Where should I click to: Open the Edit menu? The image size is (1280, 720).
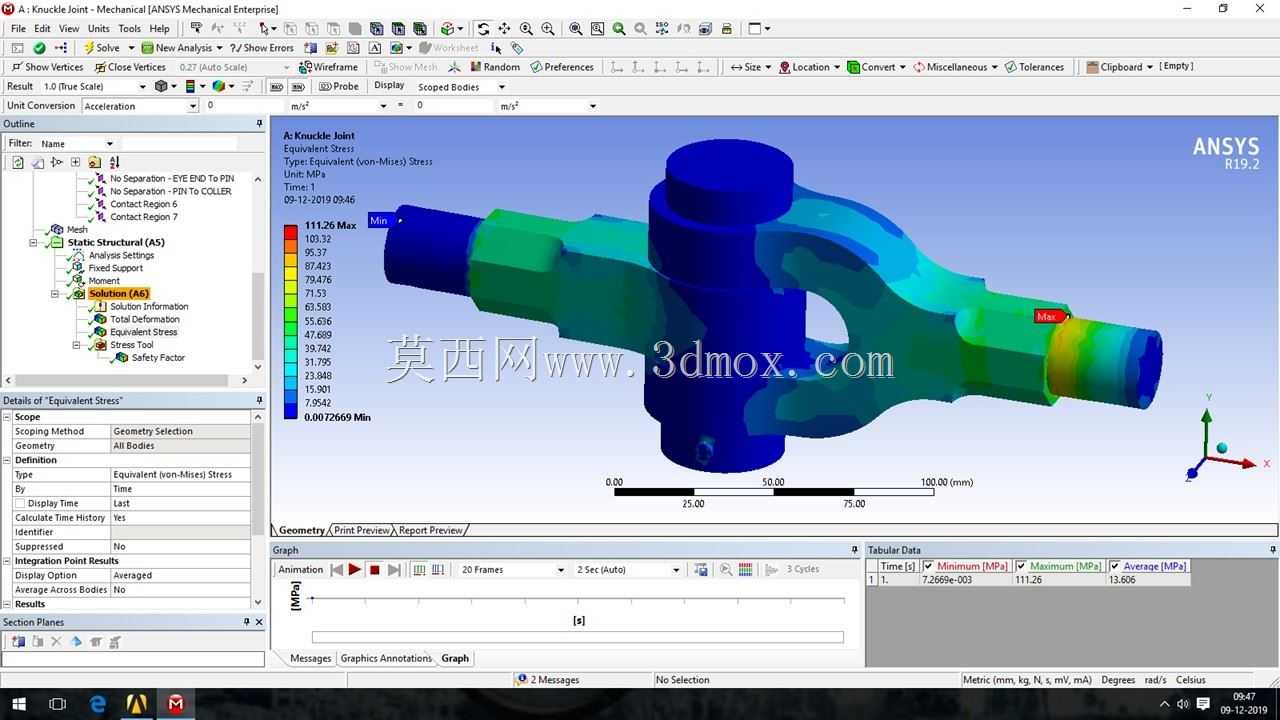pos(42,28)
